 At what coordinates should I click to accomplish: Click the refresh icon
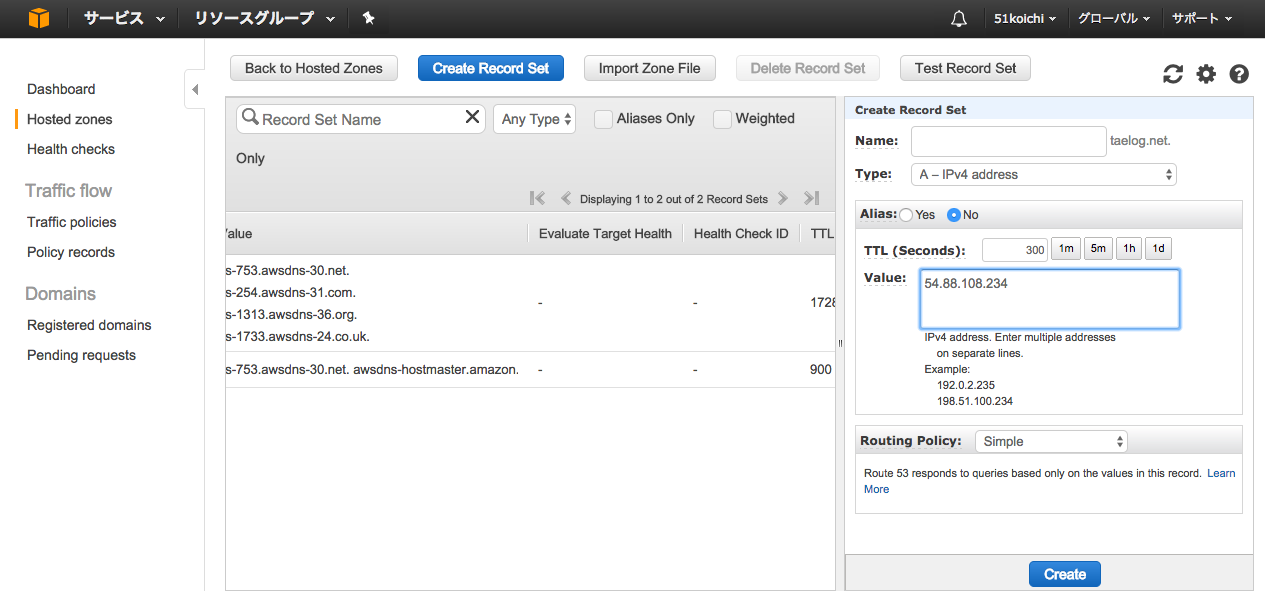[1173, 74]
